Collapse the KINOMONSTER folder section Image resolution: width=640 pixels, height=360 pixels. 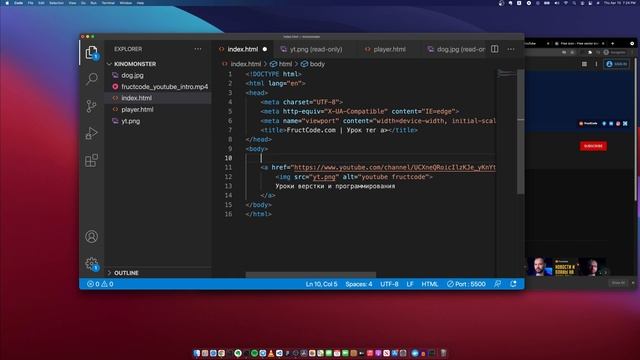click(x=135, y=64)
